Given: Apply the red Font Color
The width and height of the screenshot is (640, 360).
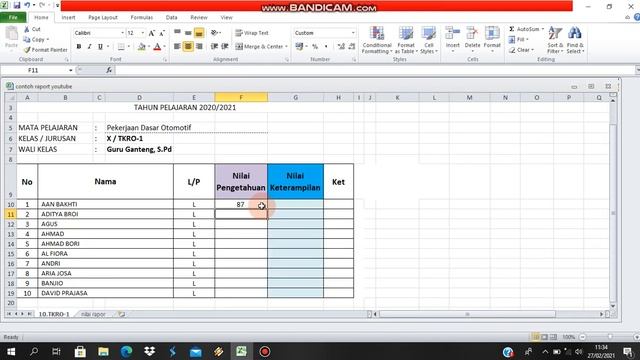Looking at the screenshot, I should click(157, 47).
